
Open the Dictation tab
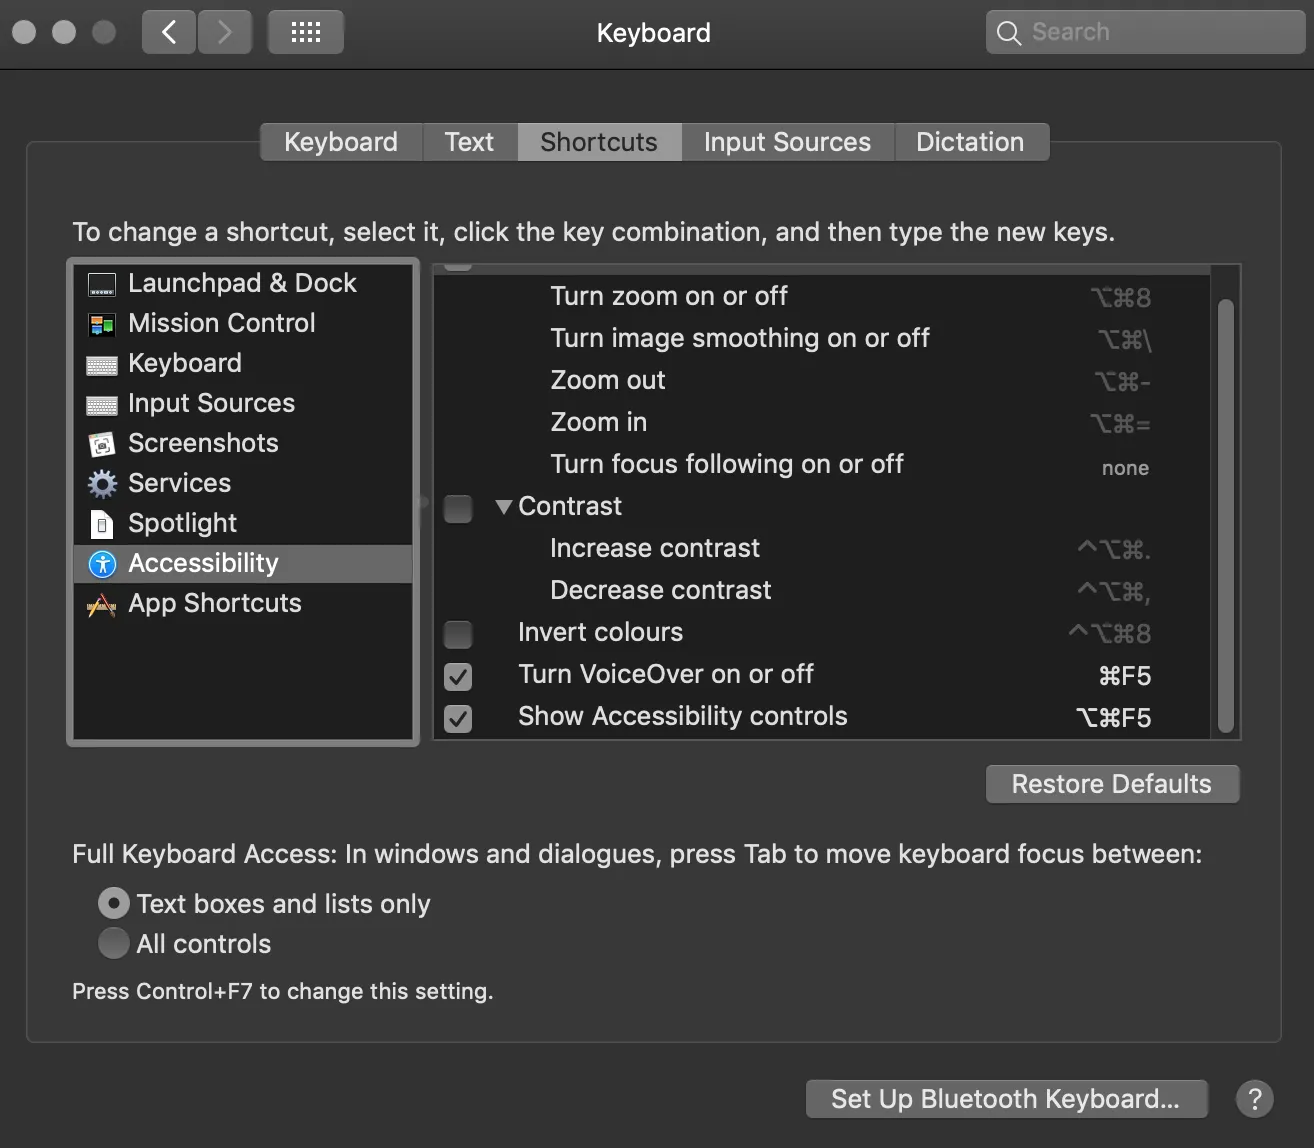[970, 142]
